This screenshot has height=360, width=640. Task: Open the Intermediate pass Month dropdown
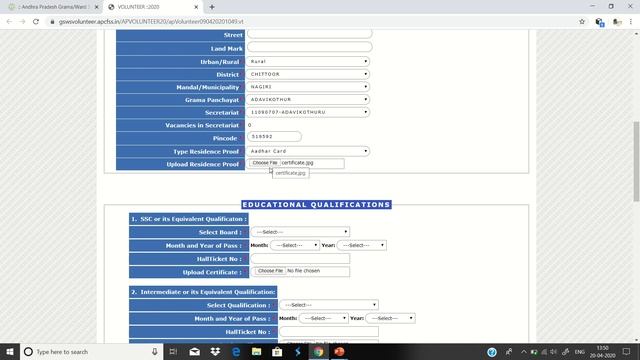point(324,318)
